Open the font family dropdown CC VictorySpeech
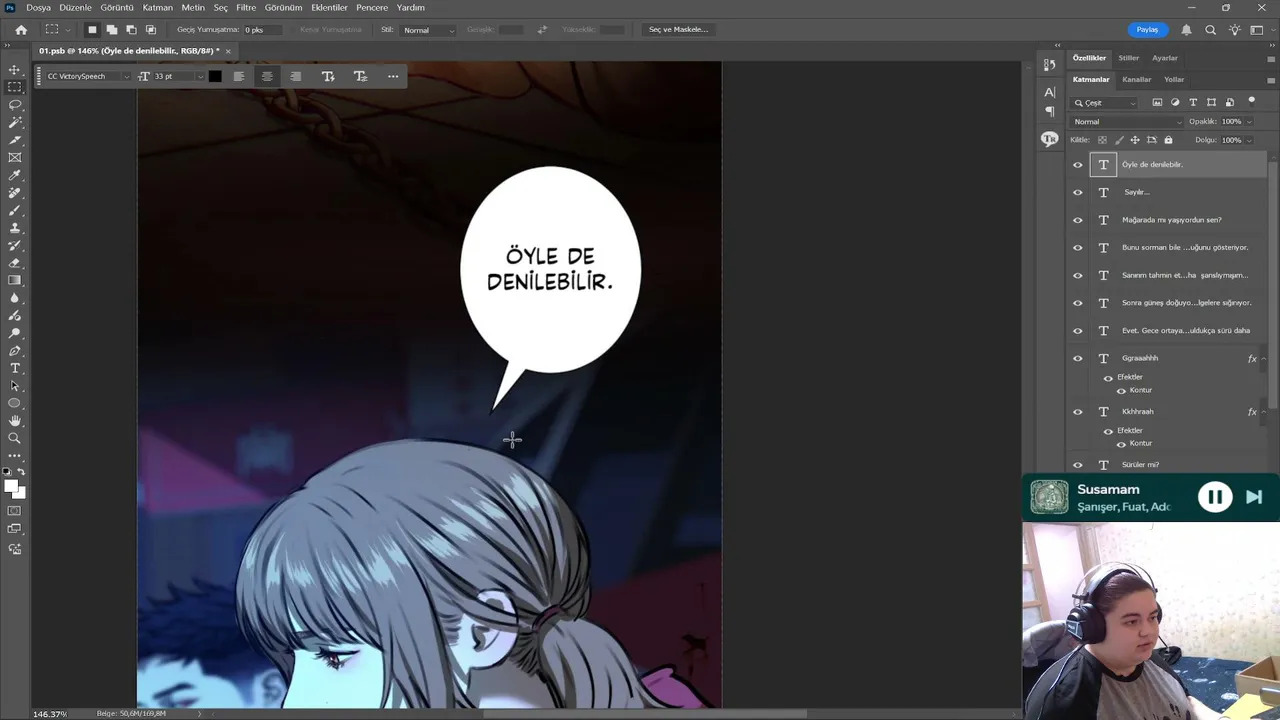 [x=87, y=76]
